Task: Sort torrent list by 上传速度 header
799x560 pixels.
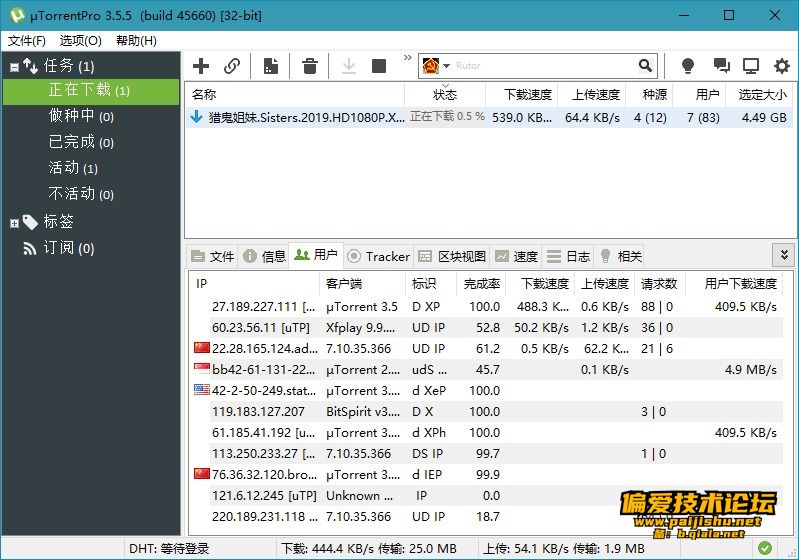Action: click(x=592, y=94)
